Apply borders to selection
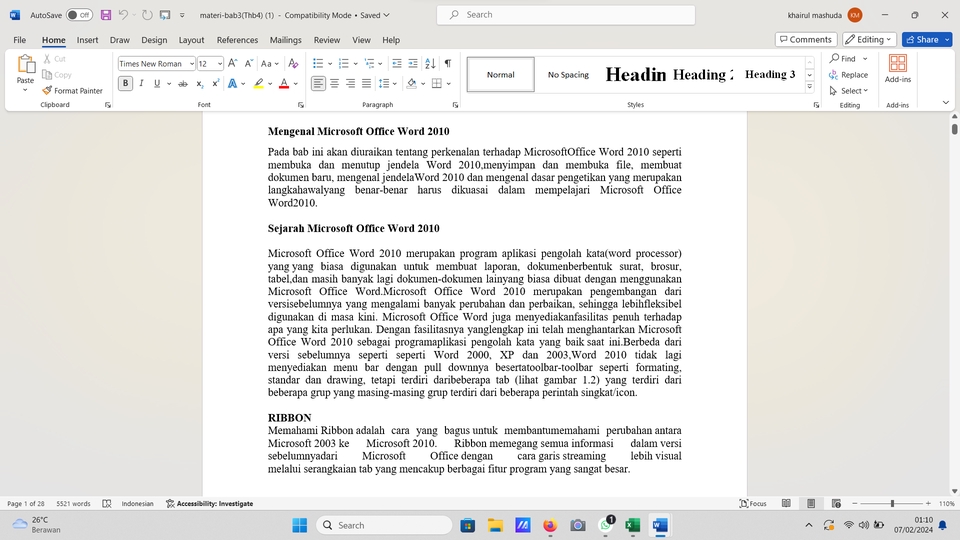Screen dimensions: 960x540 437,83
